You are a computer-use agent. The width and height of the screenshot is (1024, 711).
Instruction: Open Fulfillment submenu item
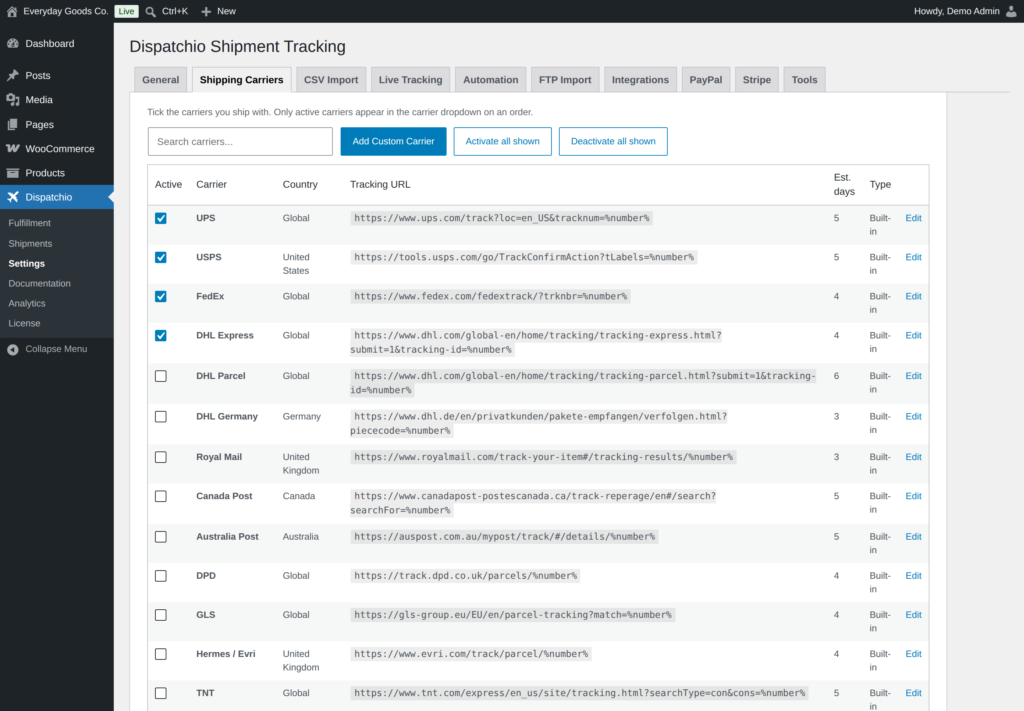pos(29,223)
